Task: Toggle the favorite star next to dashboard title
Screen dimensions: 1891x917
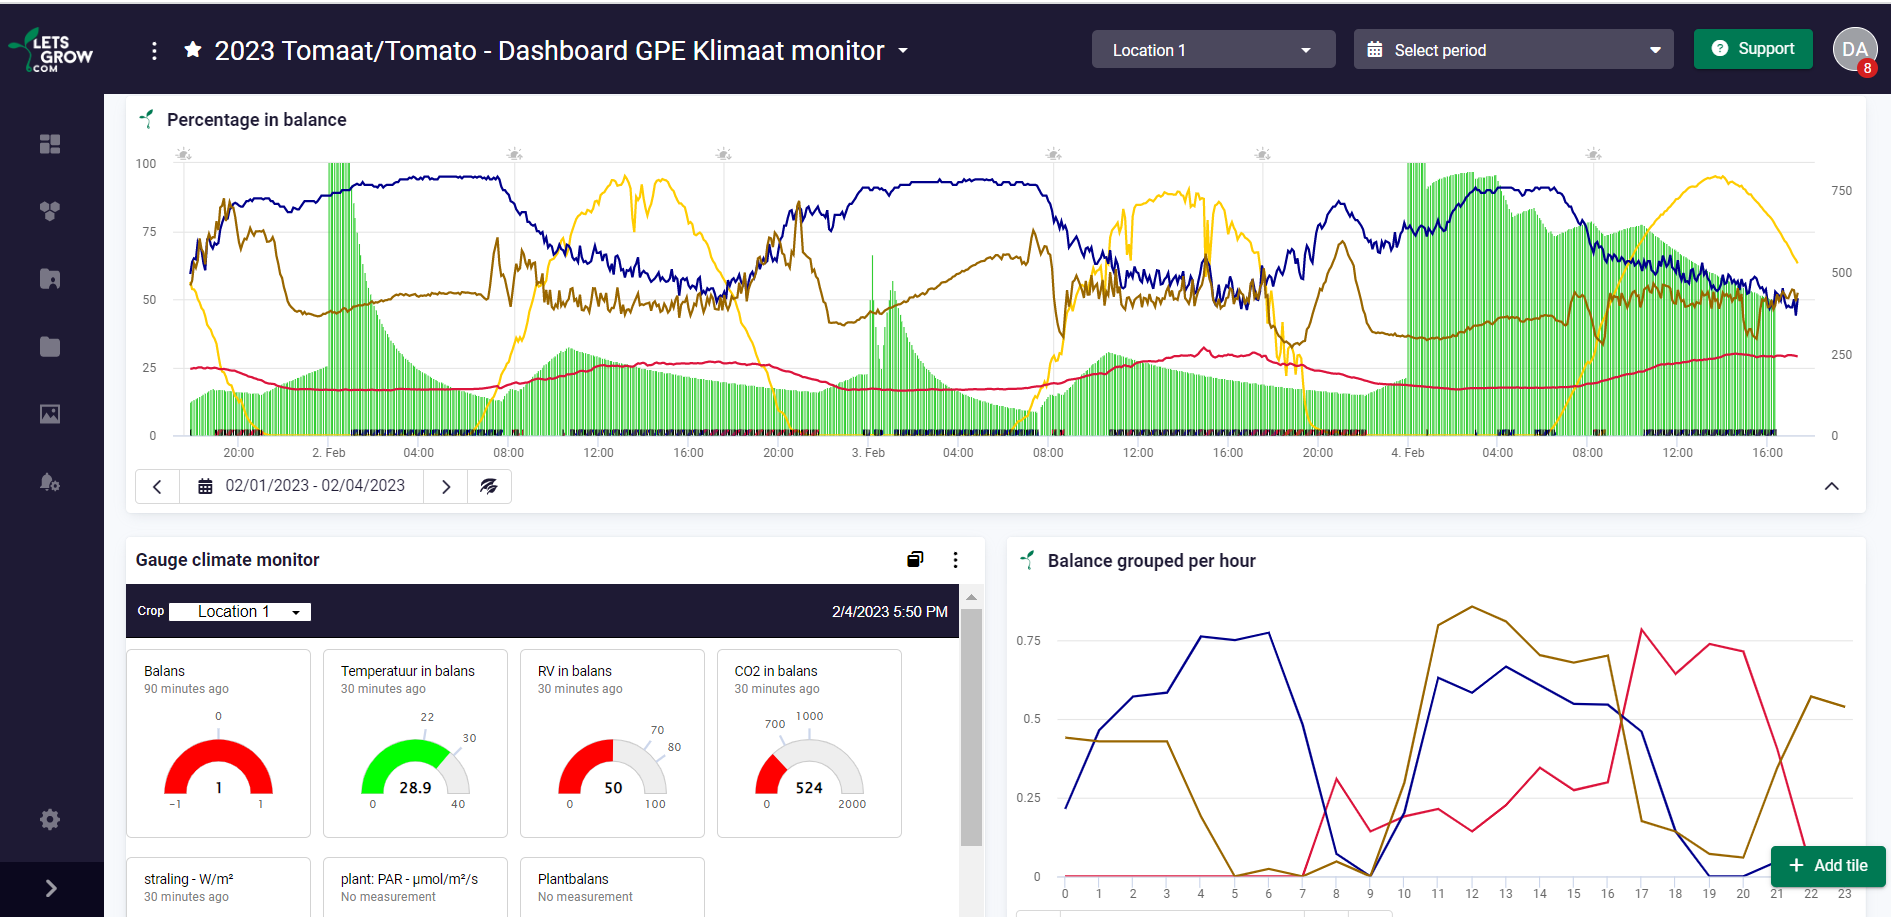Action: (x=193, y=50)
